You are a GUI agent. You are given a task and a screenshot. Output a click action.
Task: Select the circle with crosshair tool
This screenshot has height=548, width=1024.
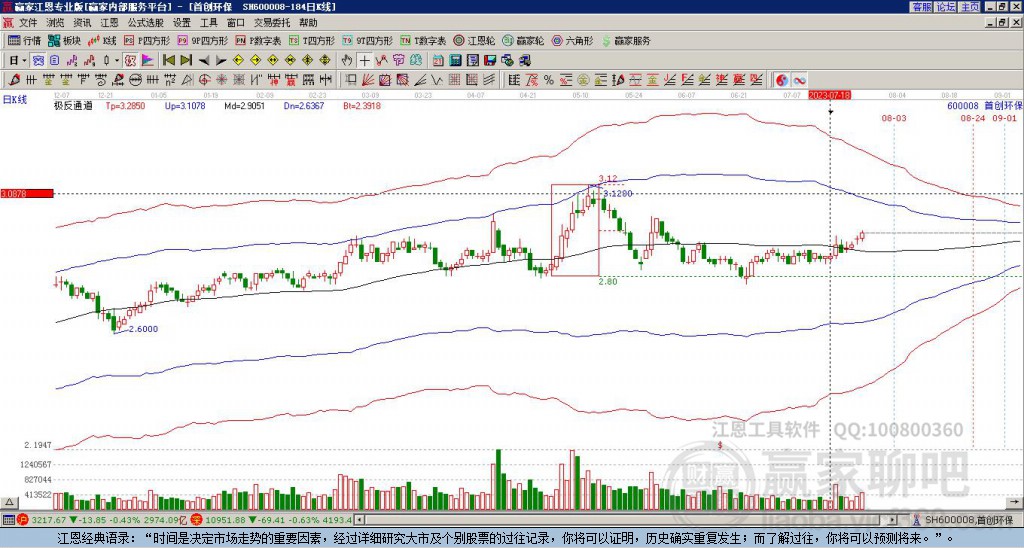[x=204, y=80]
